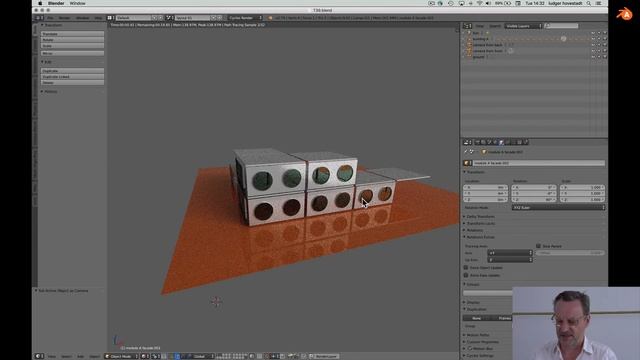Collapse the Transform section in tool shelf
The image size is (640, 360).
(x=52, y=25)
